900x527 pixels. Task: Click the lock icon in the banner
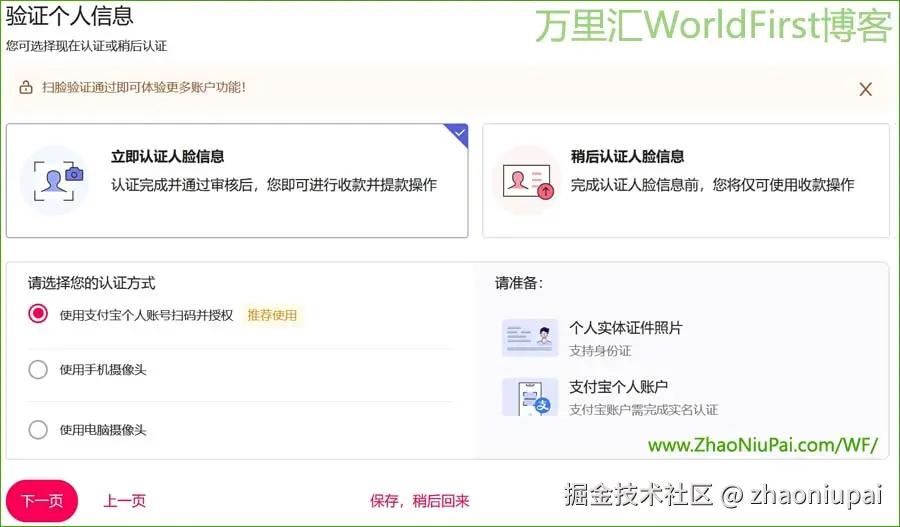pos(26,88)
